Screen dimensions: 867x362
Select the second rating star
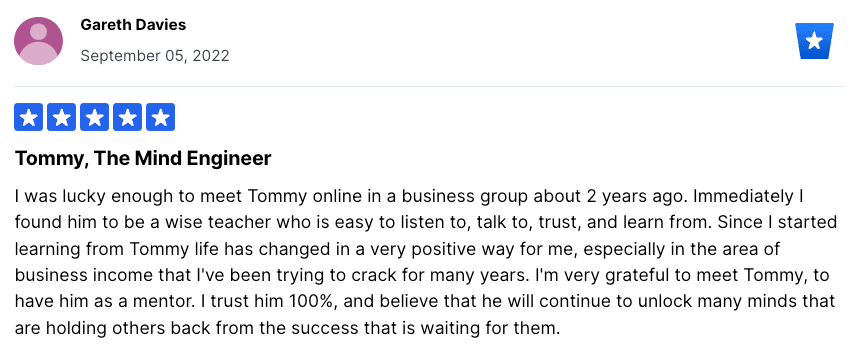(x=61, y=117)
